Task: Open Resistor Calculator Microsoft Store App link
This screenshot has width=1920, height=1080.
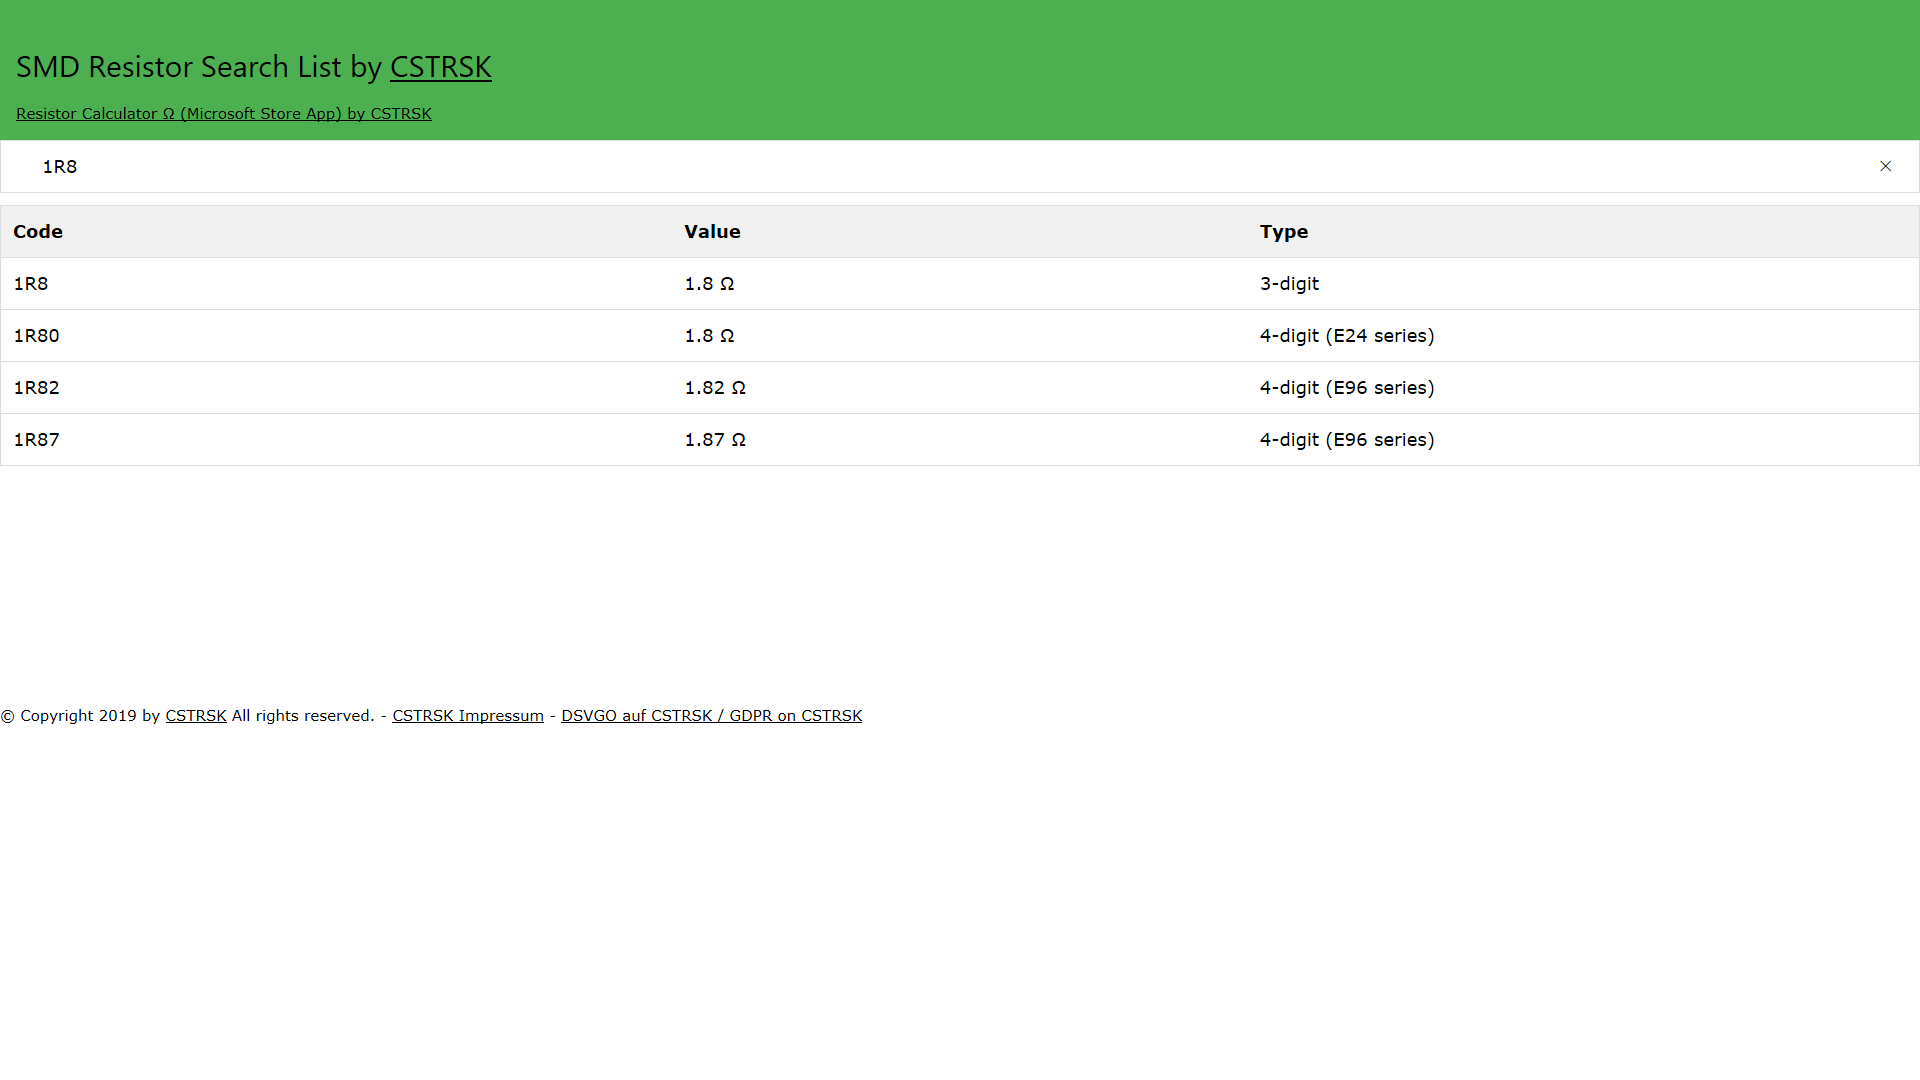Action: click(223, 114)
